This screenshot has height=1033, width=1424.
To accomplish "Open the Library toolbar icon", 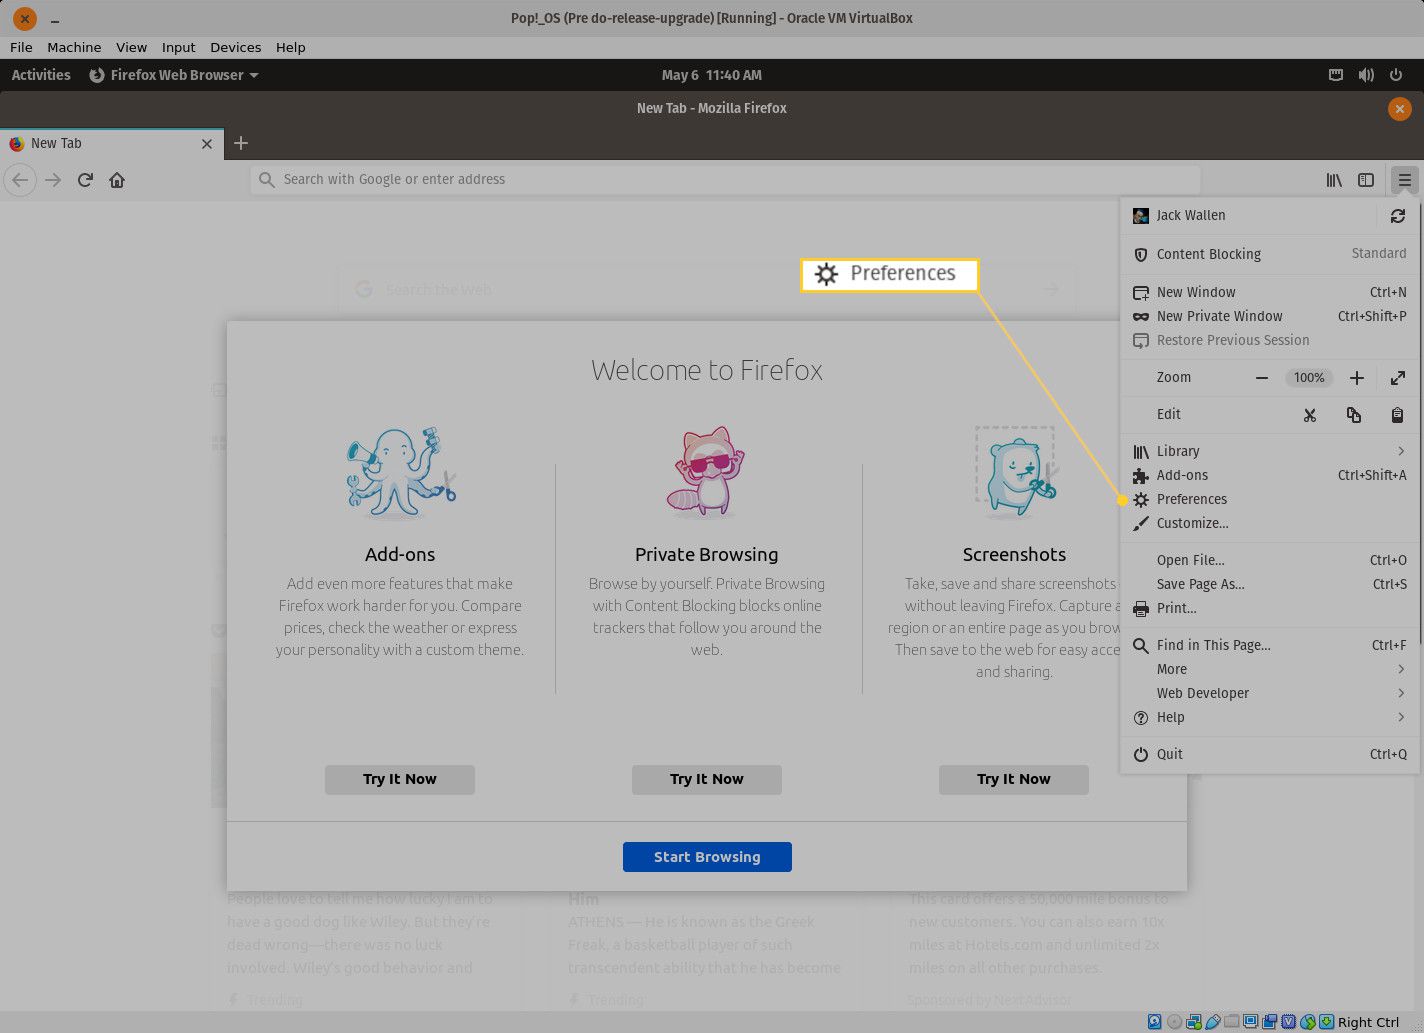I will click(x=1334, y=180).
